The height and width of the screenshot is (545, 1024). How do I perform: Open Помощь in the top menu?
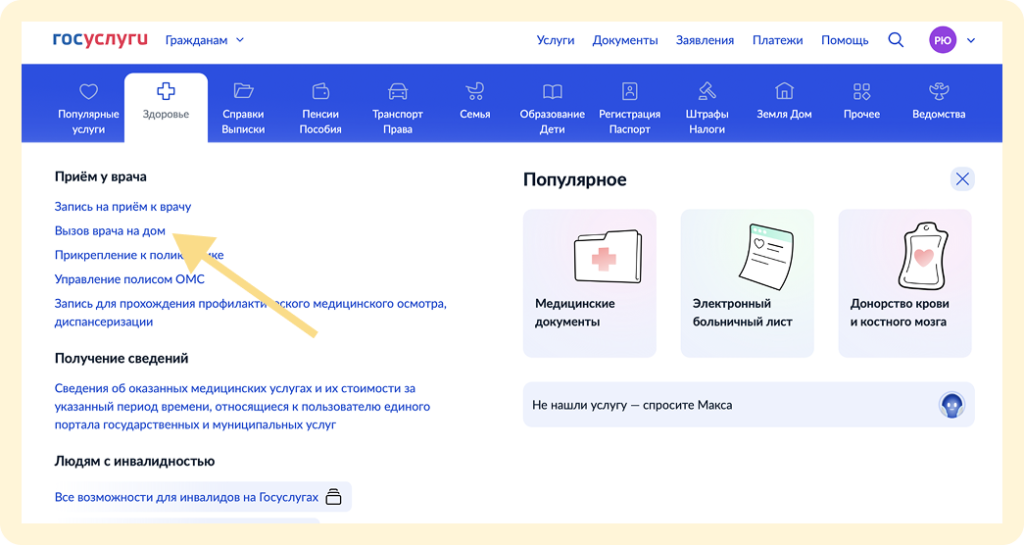[x=844, y=40]
